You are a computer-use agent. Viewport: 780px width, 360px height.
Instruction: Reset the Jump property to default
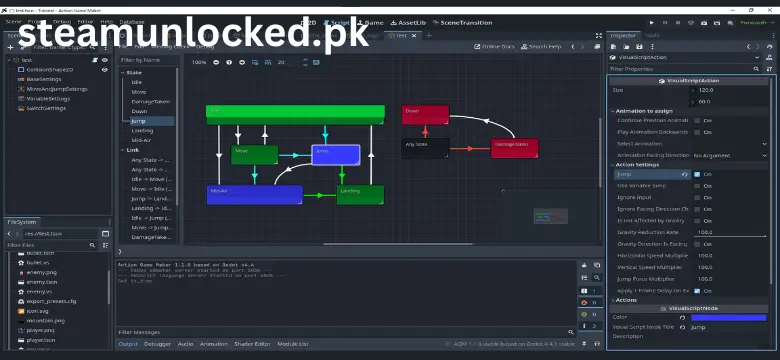click(x=685, y=175)
